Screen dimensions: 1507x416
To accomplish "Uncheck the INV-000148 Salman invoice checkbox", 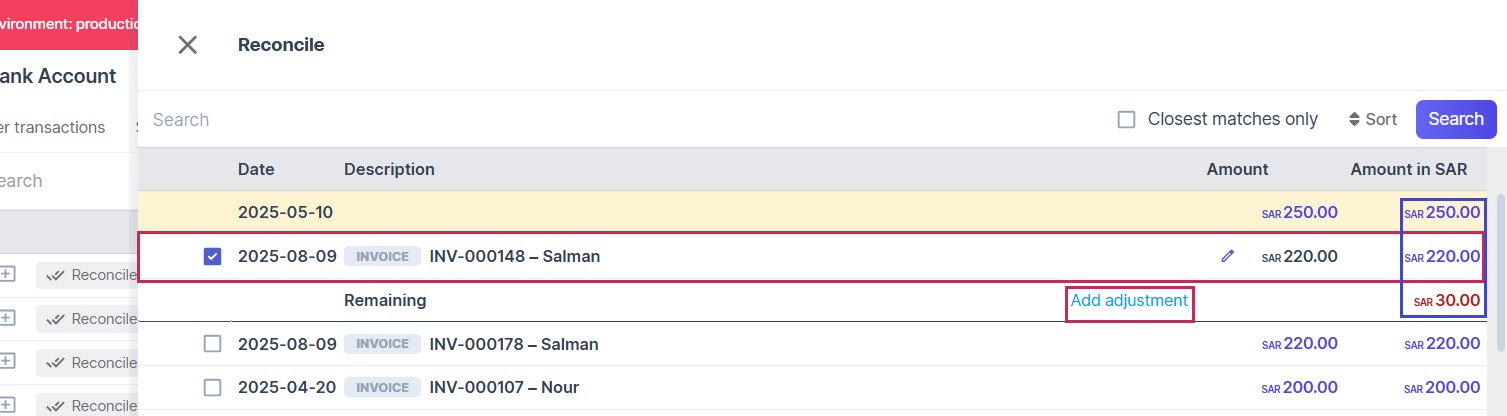I will (x=212, y=257).
